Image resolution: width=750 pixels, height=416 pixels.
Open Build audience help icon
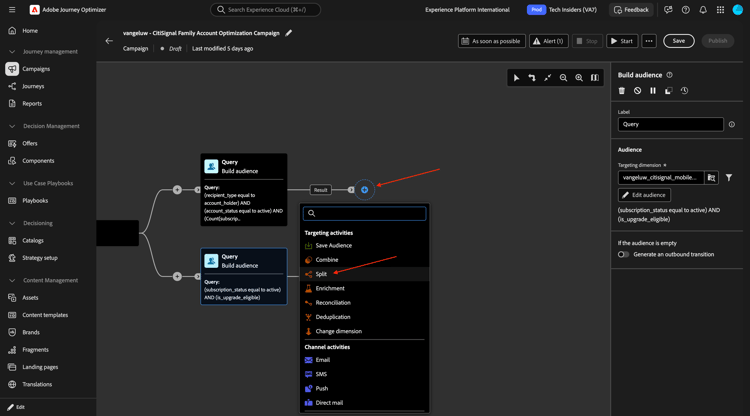pyautogui.click(x=669, y=75)
